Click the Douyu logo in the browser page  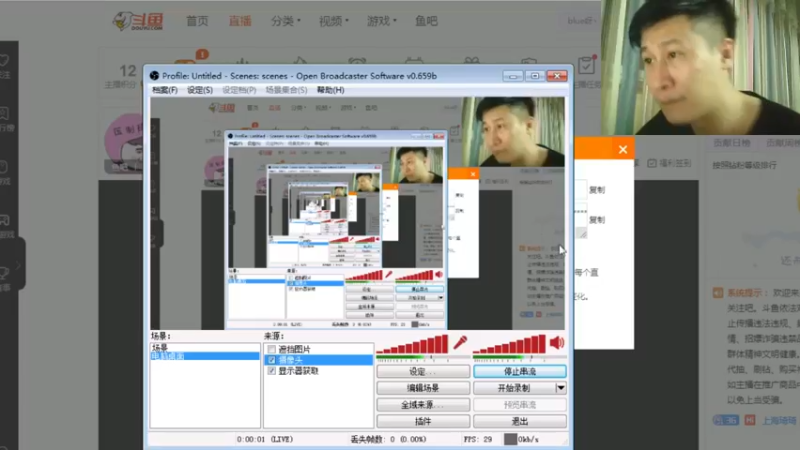point(138,21)
